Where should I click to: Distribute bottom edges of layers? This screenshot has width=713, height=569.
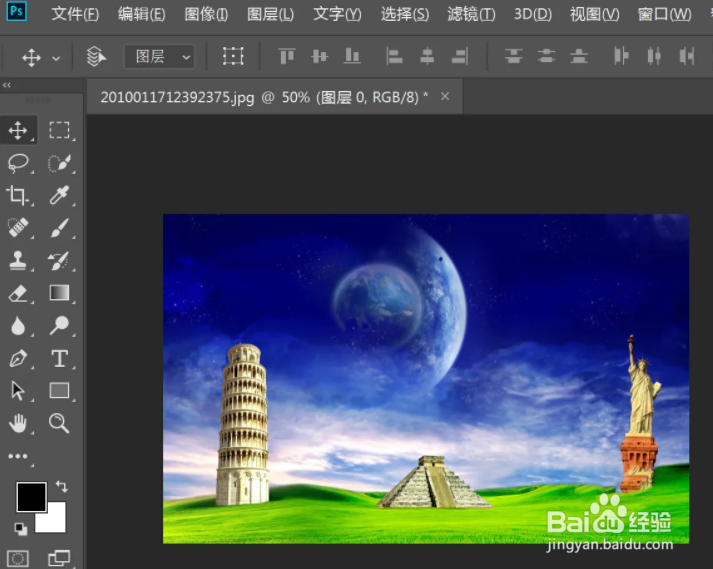579,56
